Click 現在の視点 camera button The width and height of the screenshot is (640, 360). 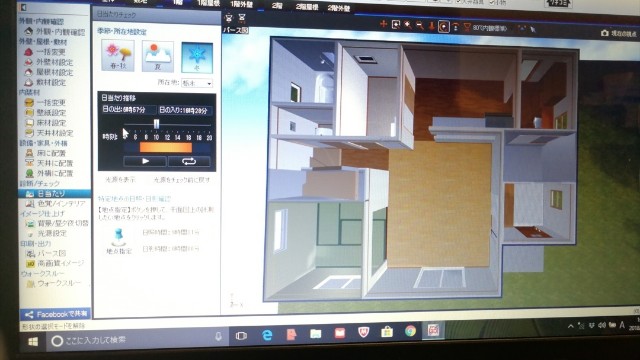[x=618, y=33]
